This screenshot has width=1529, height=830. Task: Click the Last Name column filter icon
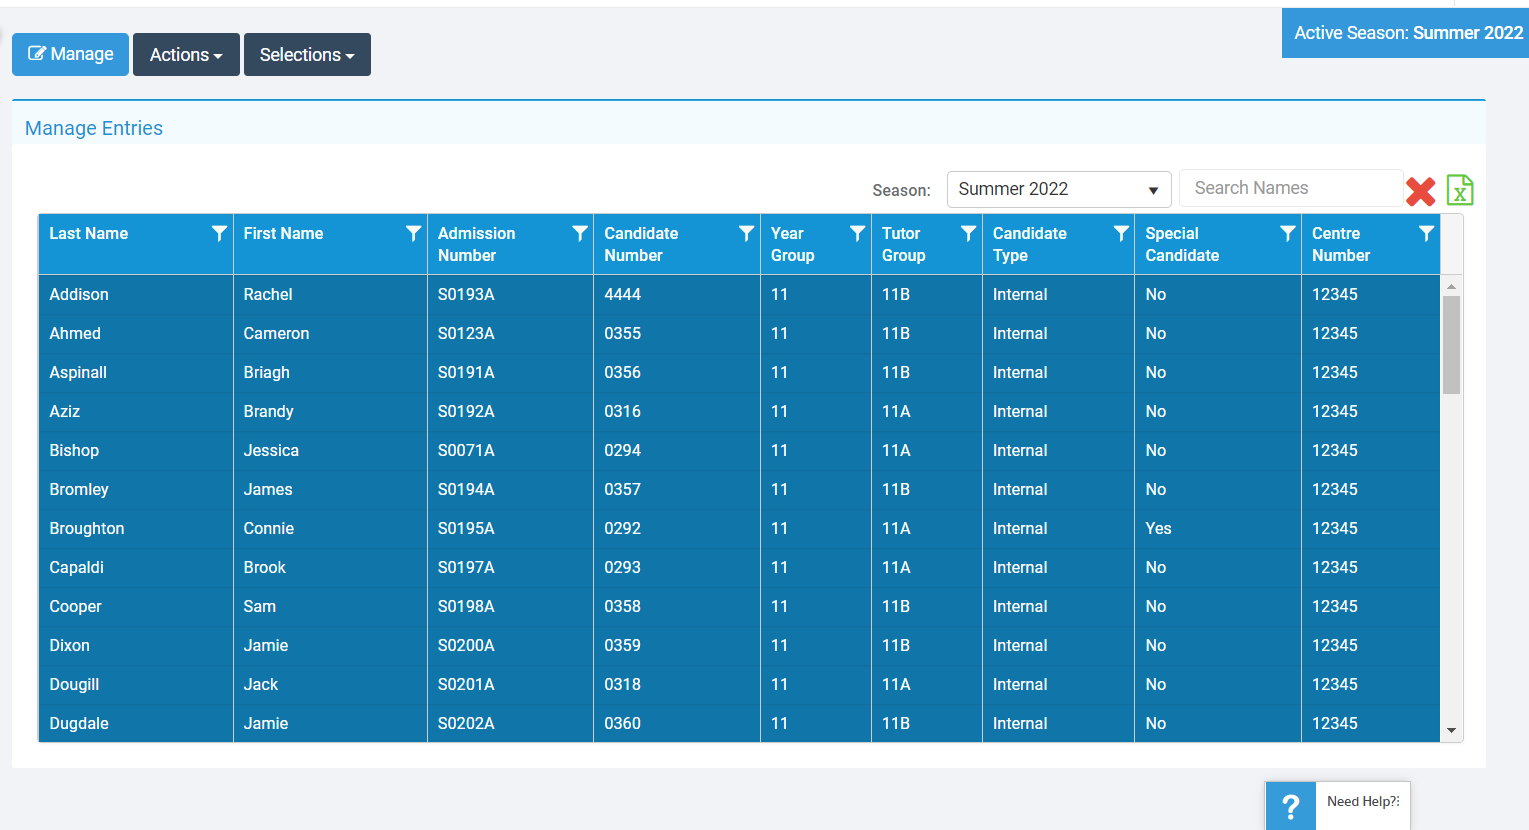219,233
